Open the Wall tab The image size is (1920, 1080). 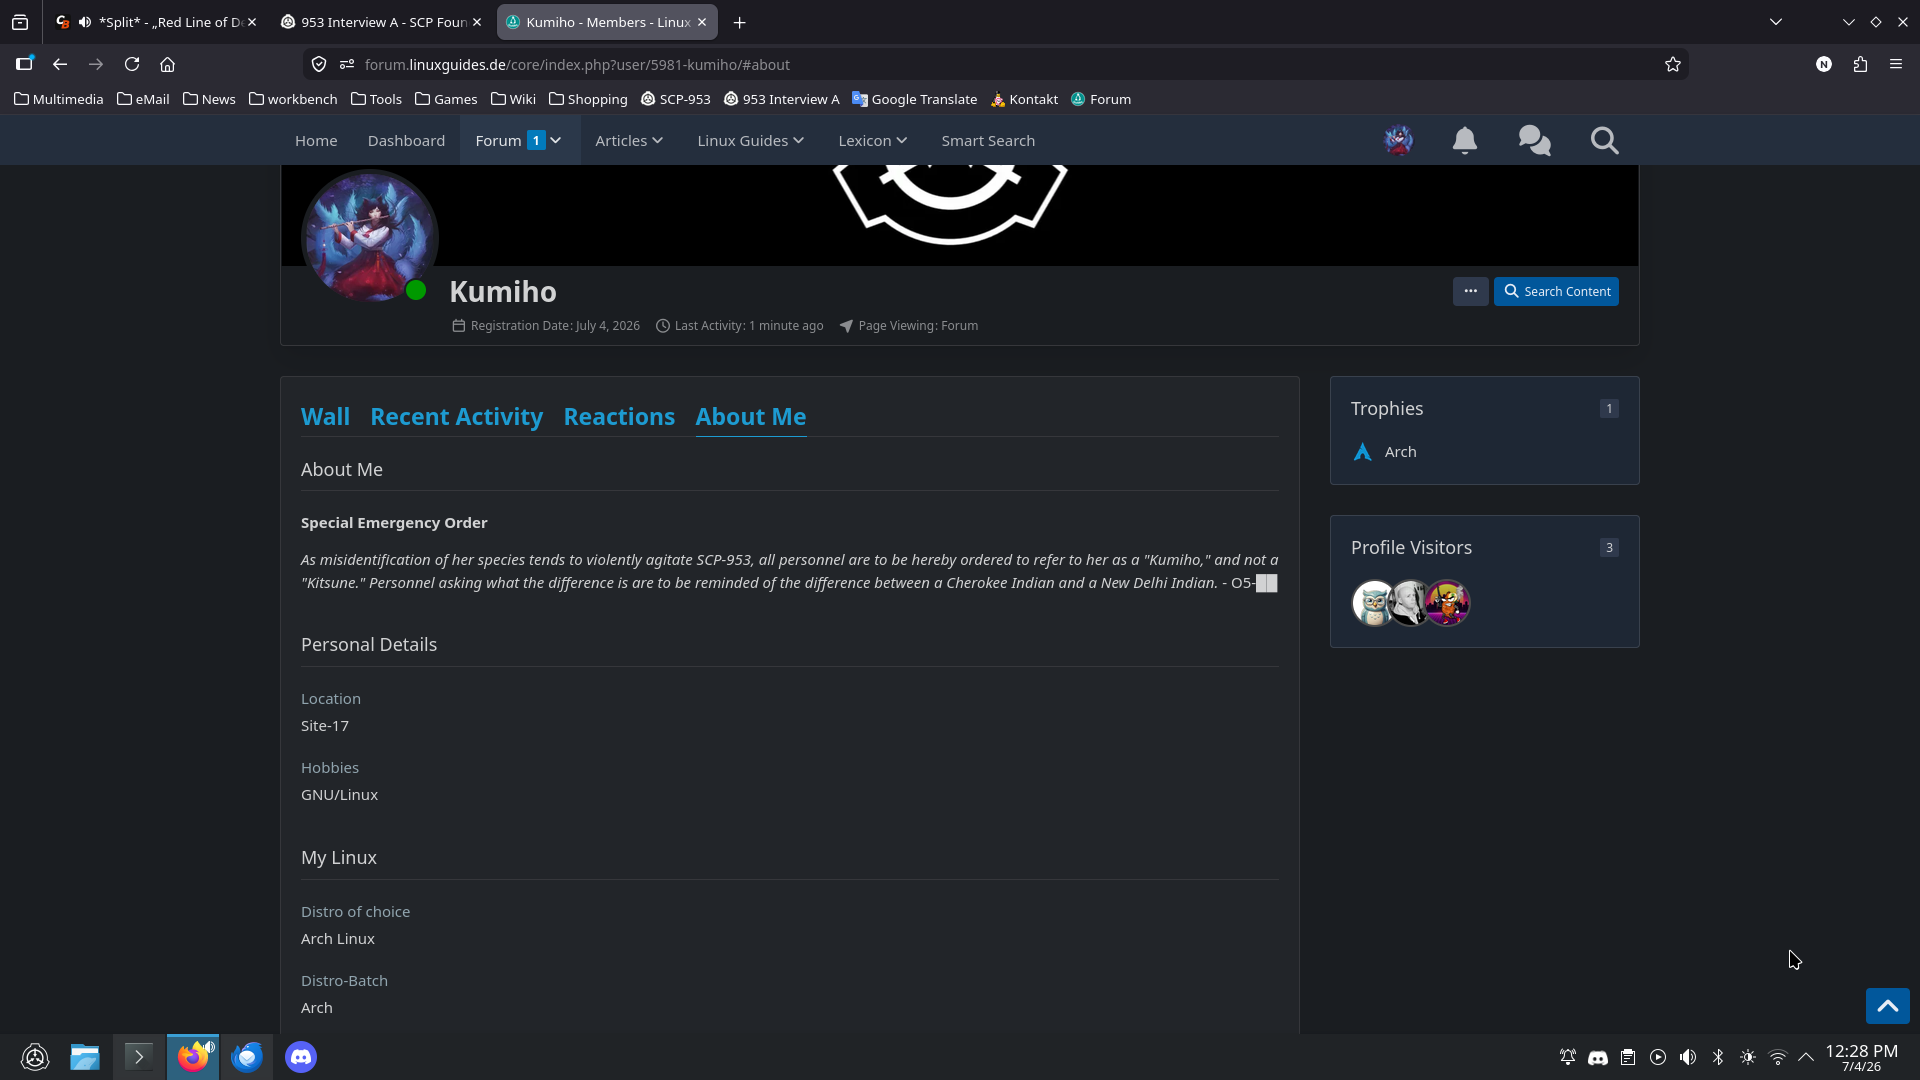click(325, 417)
